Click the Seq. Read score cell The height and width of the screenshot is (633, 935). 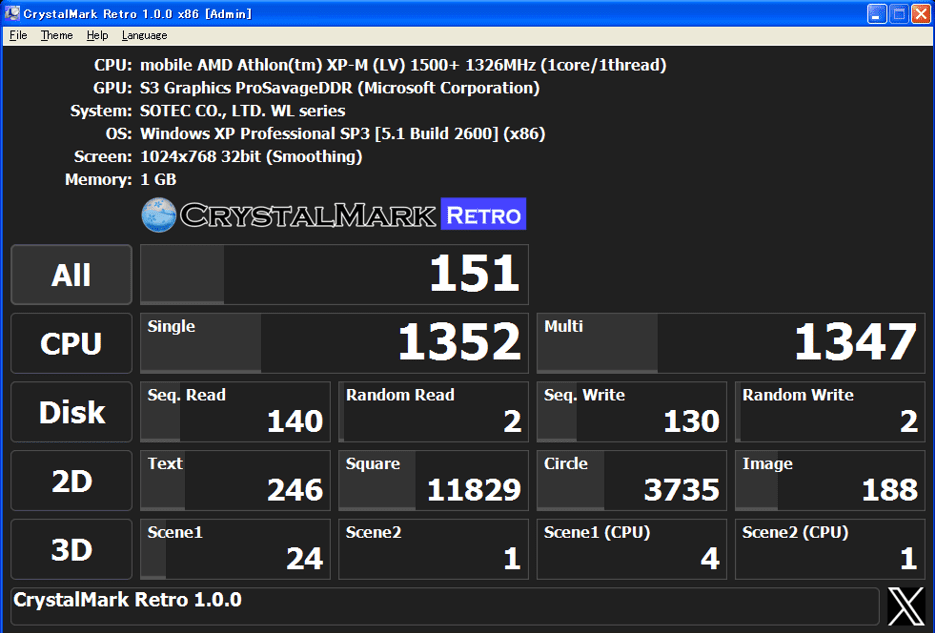pos(236,412)
